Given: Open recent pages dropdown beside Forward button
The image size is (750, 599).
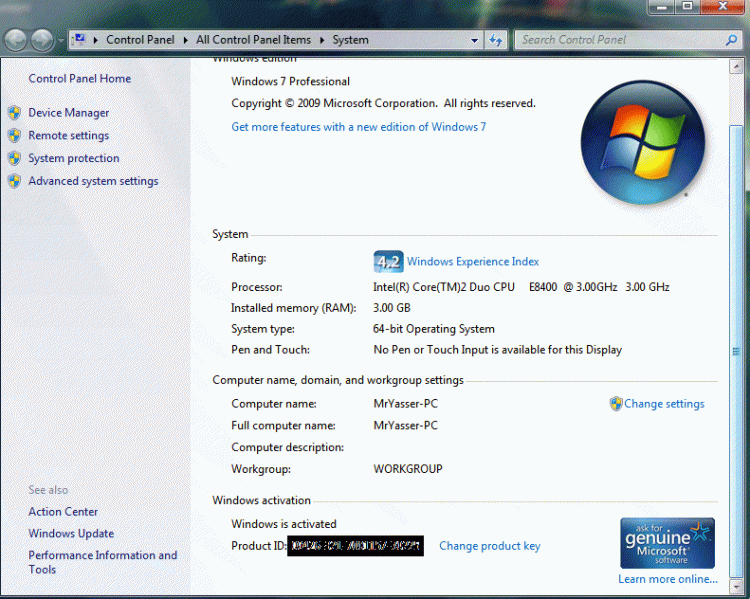Looking at the screenshot, I should point(61,41).
